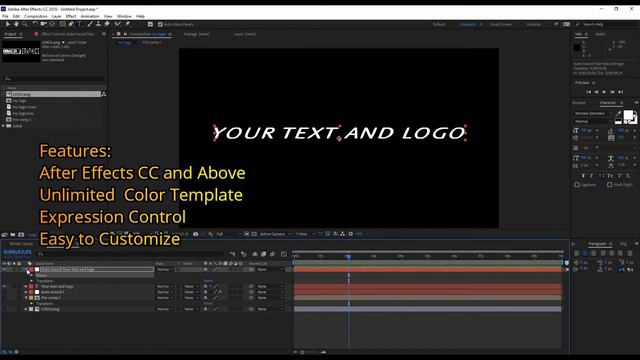Select the Clone Stamp tool

tap(98, 24)
